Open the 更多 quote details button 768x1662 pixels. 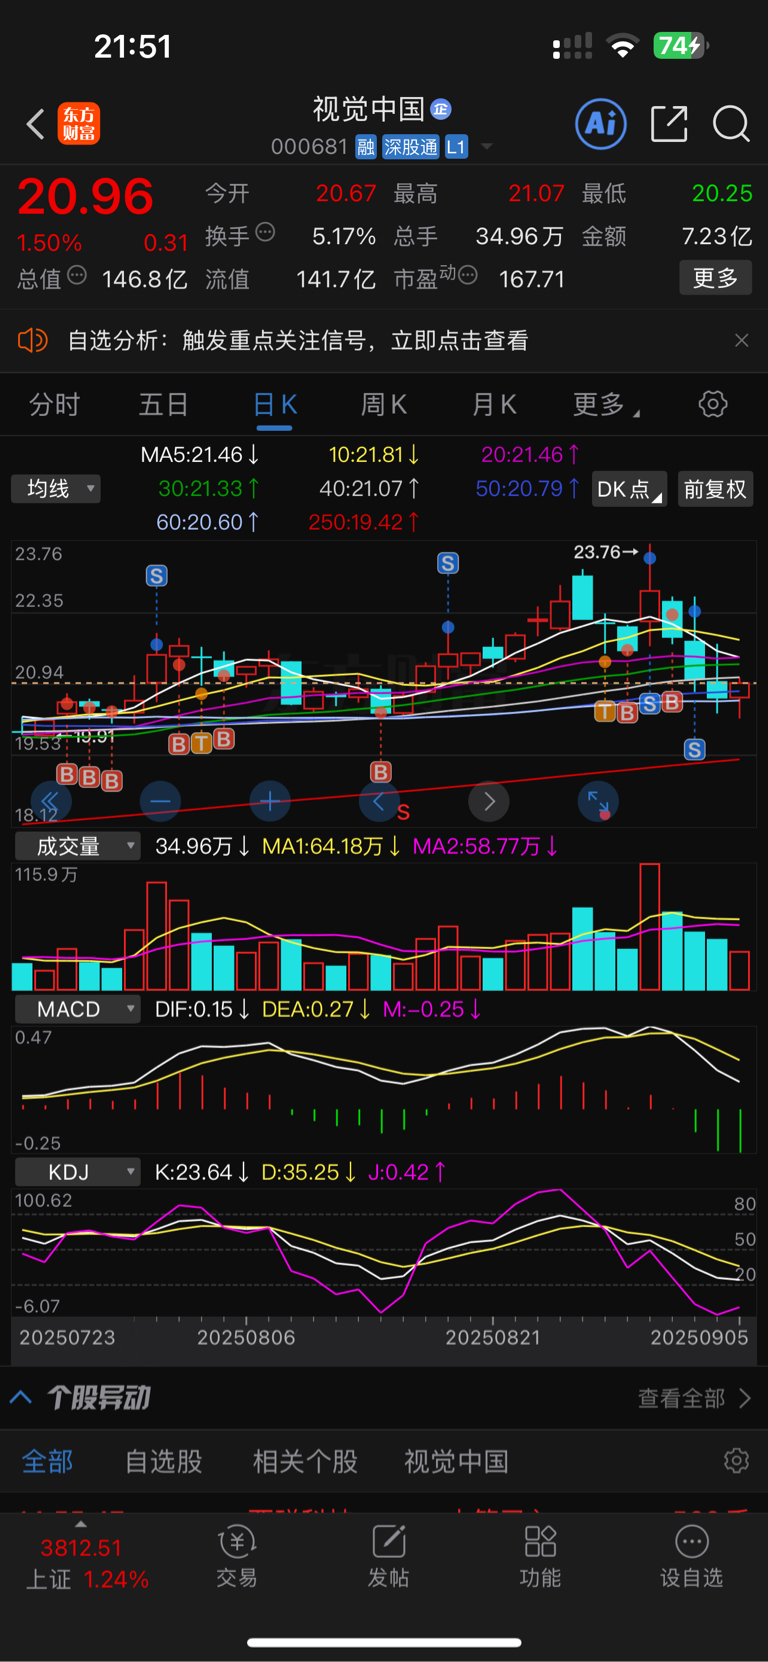(x=716, y=278)
